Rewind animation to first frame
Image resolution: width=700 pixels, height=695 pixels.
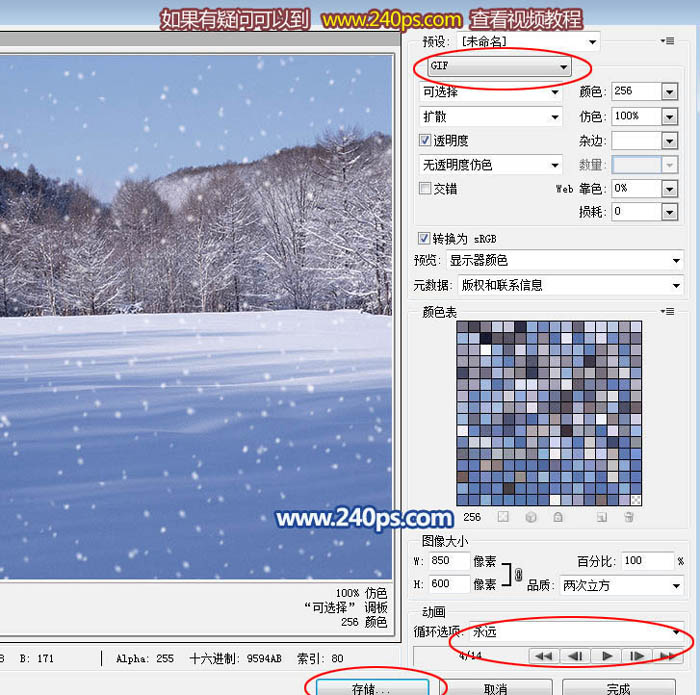click(543, 656)
